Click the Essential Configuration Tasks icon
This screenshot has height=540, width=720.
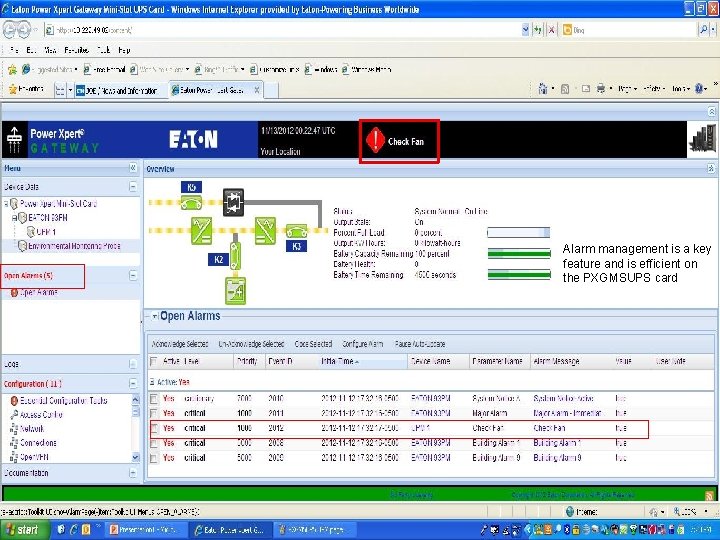(14, 401)
